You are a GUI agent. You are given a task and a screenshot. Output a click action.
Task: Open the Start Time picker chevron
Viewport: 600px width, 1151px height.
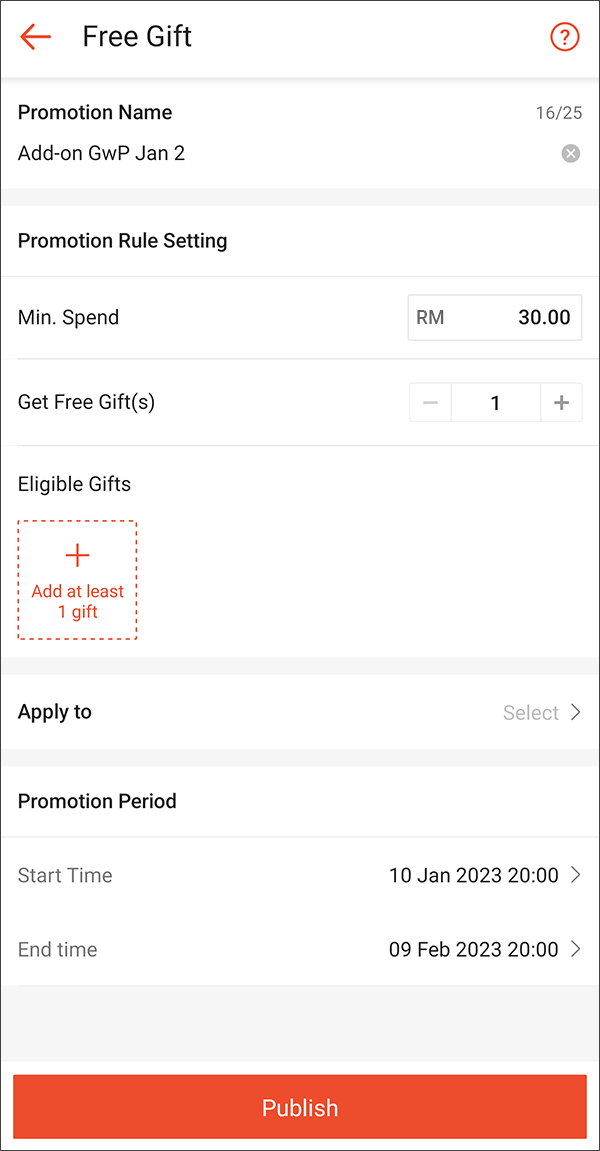[576, 875]
